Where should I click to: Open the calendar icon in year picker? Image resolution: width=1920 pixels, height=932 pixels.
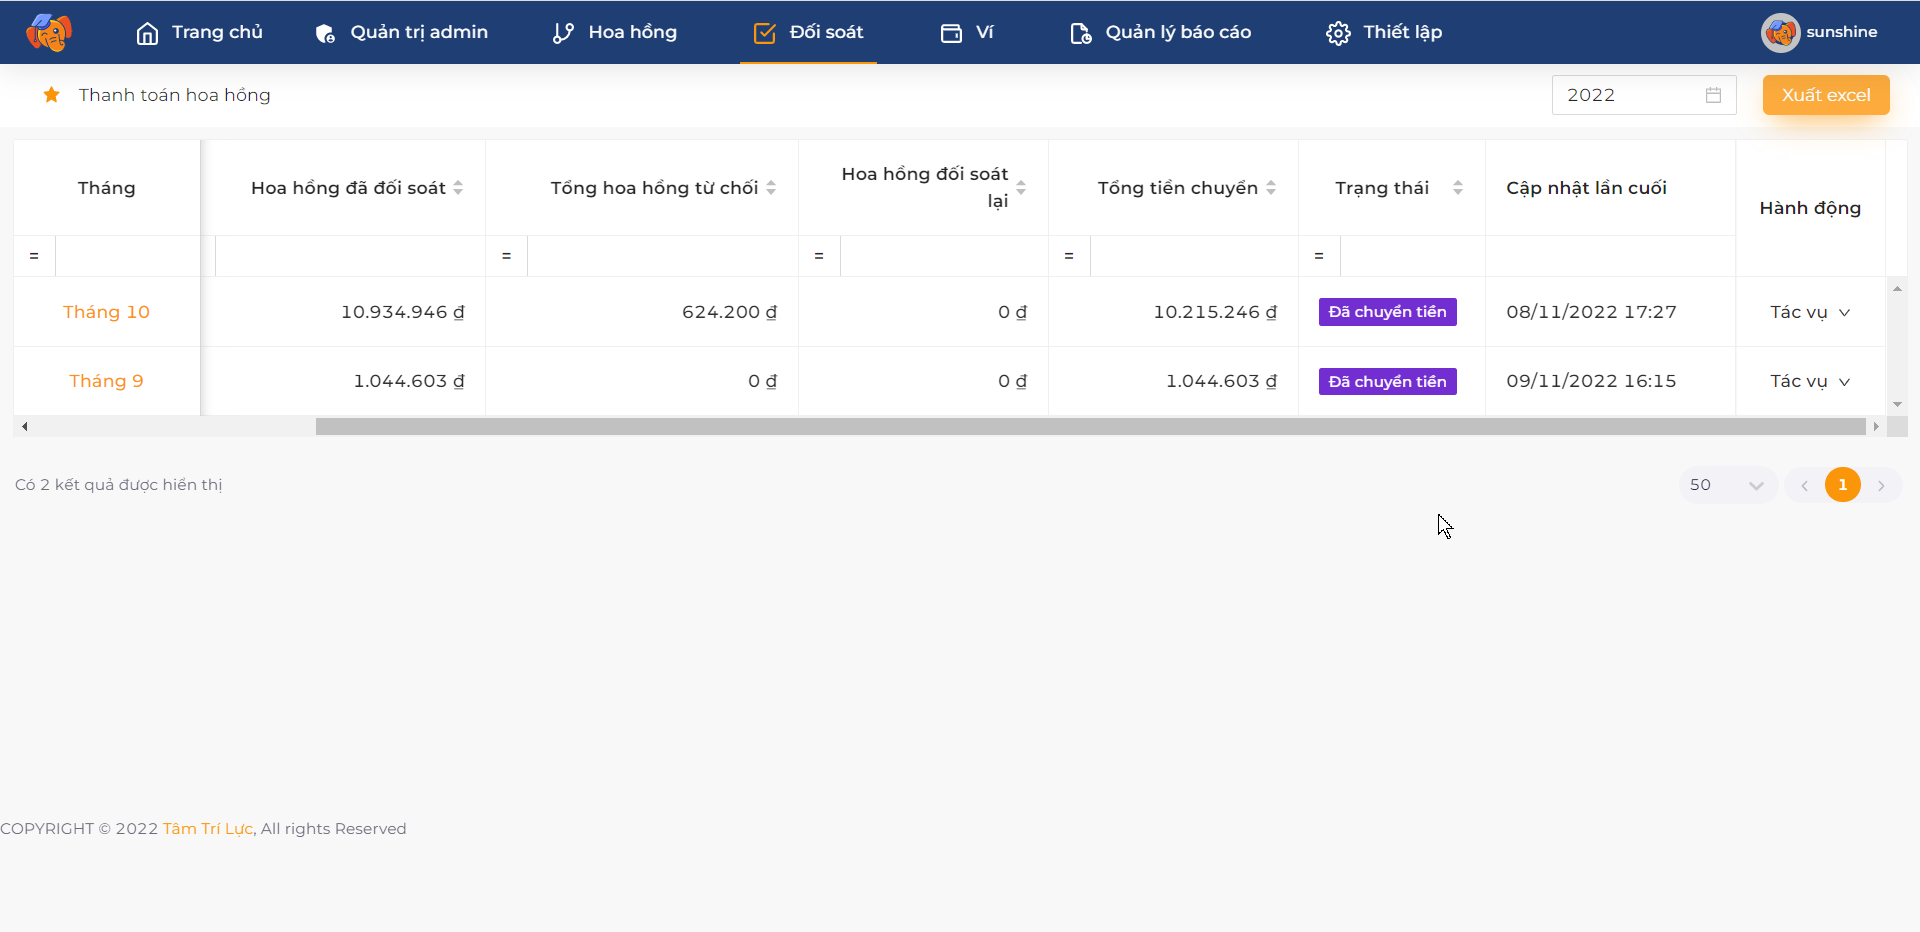[1713, 95]
